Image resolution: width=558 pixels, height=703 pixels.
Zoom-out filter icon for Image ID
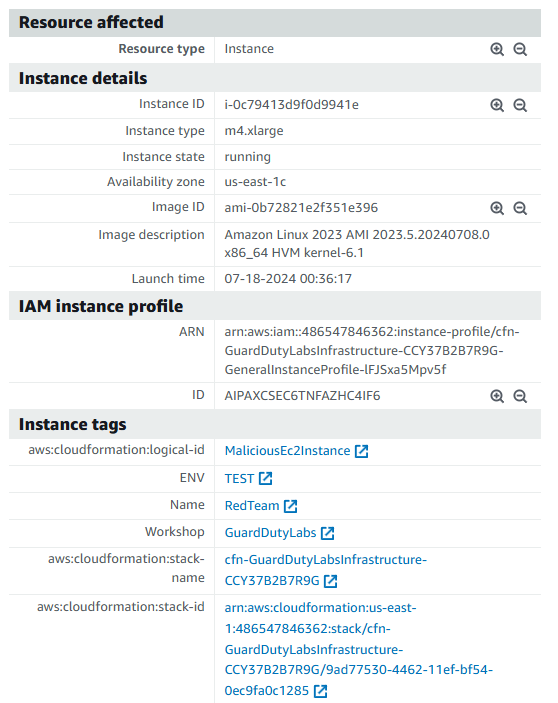(x=520, y=208)
